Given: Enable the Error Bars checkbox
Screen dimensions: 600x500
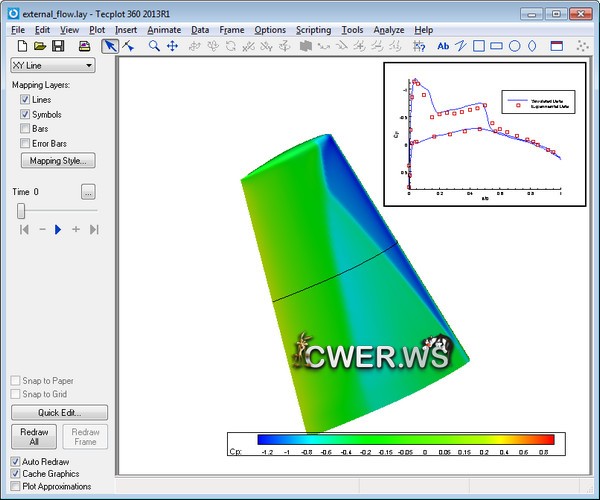Looking at the screenshot, I should point(25,144).
